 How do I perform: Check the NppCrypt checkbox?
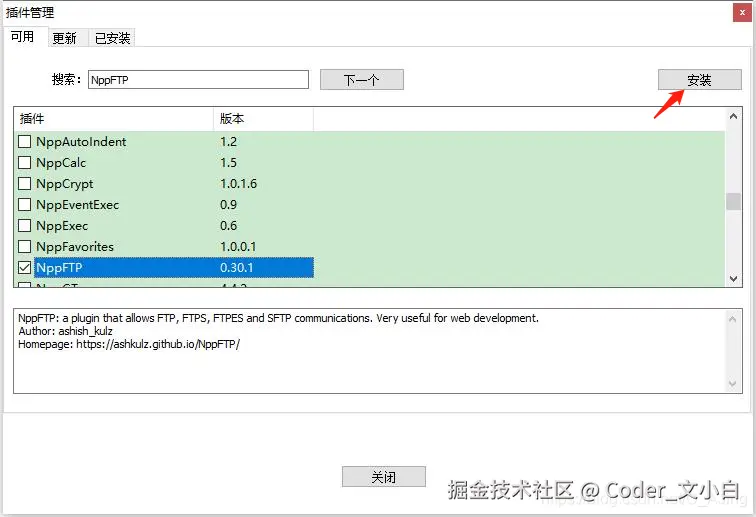[x=25, y=184]
